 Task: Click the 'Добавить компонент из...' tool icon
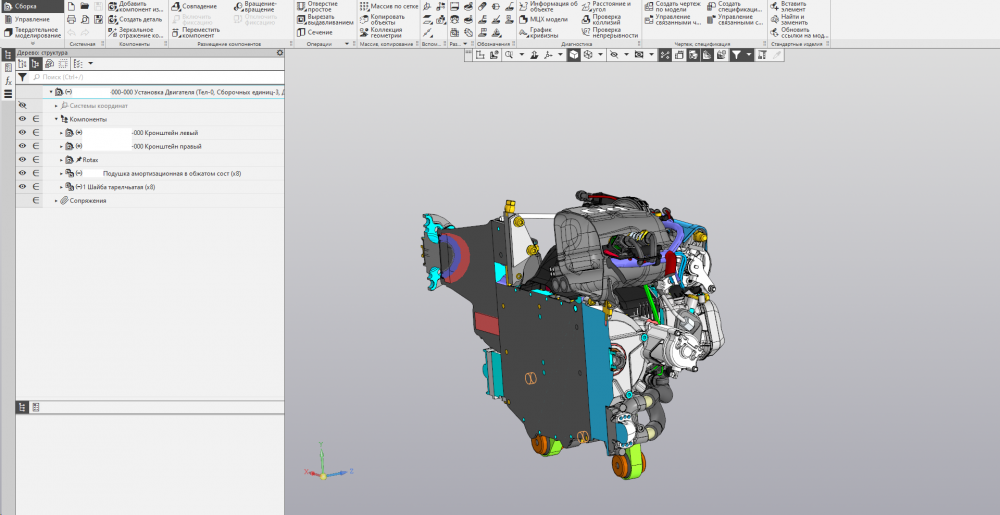pyautogui.click(x=112, y=6)
